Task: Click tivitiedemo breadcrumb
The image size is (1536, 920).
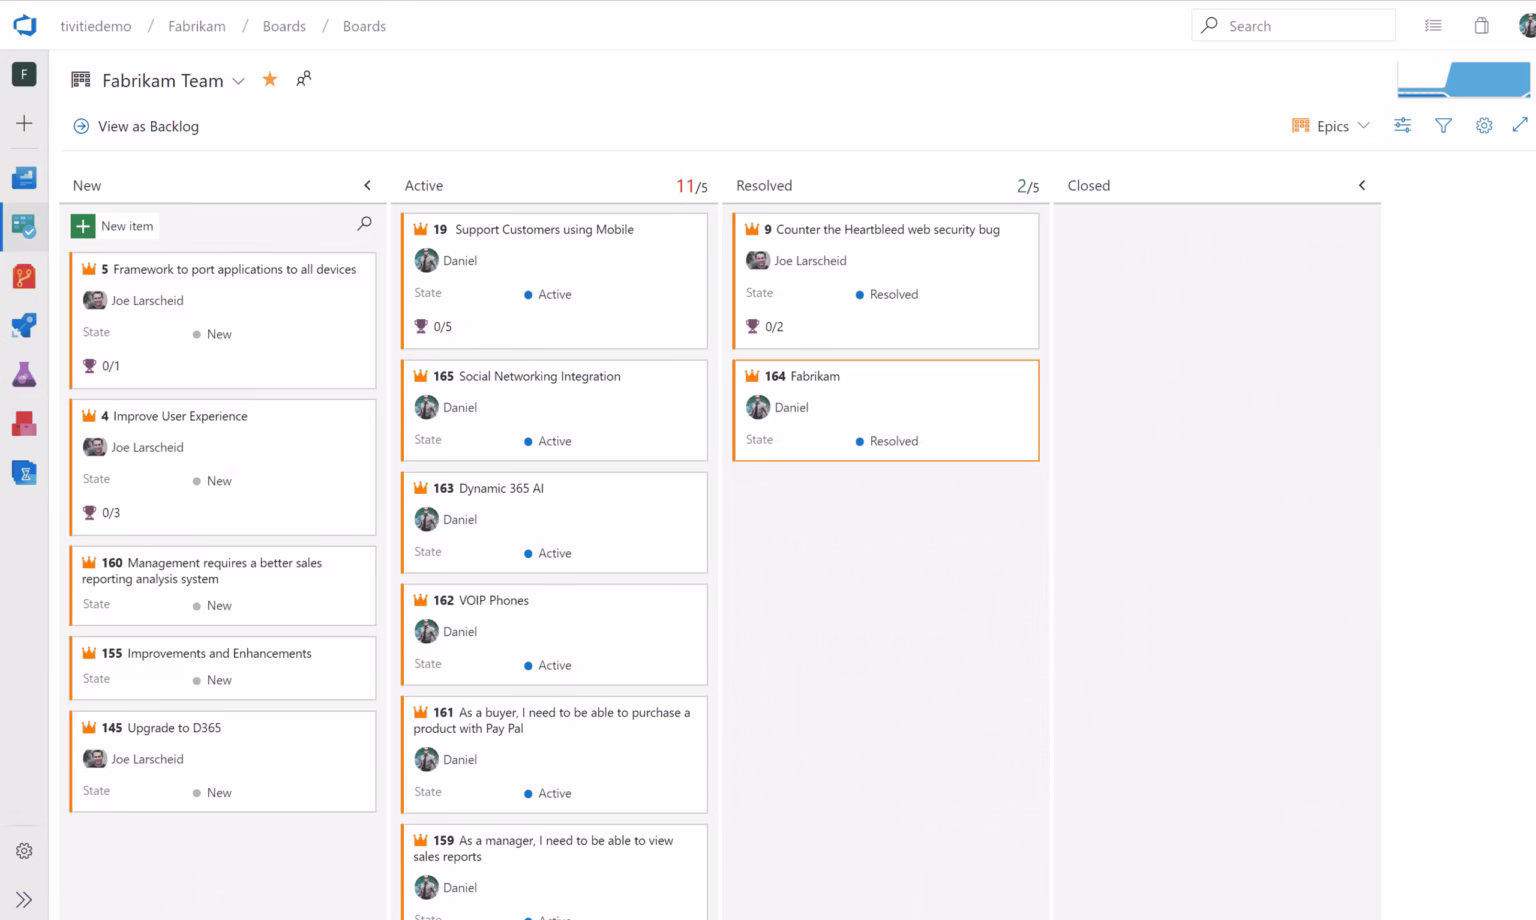Action: (x=96, y=26)
